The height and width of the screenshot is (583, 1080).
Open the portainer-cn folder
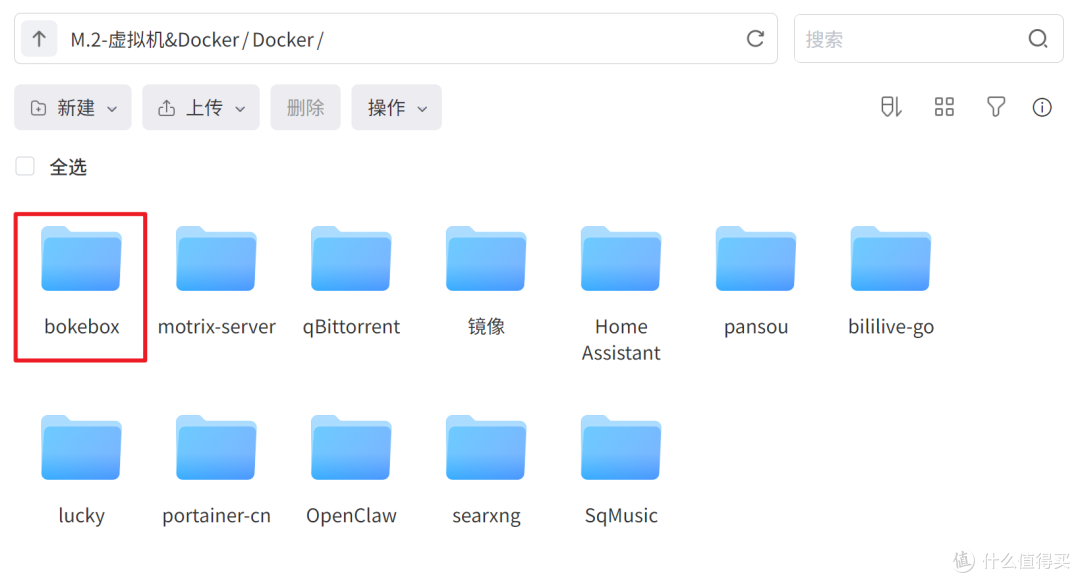[x=216, y=448]
